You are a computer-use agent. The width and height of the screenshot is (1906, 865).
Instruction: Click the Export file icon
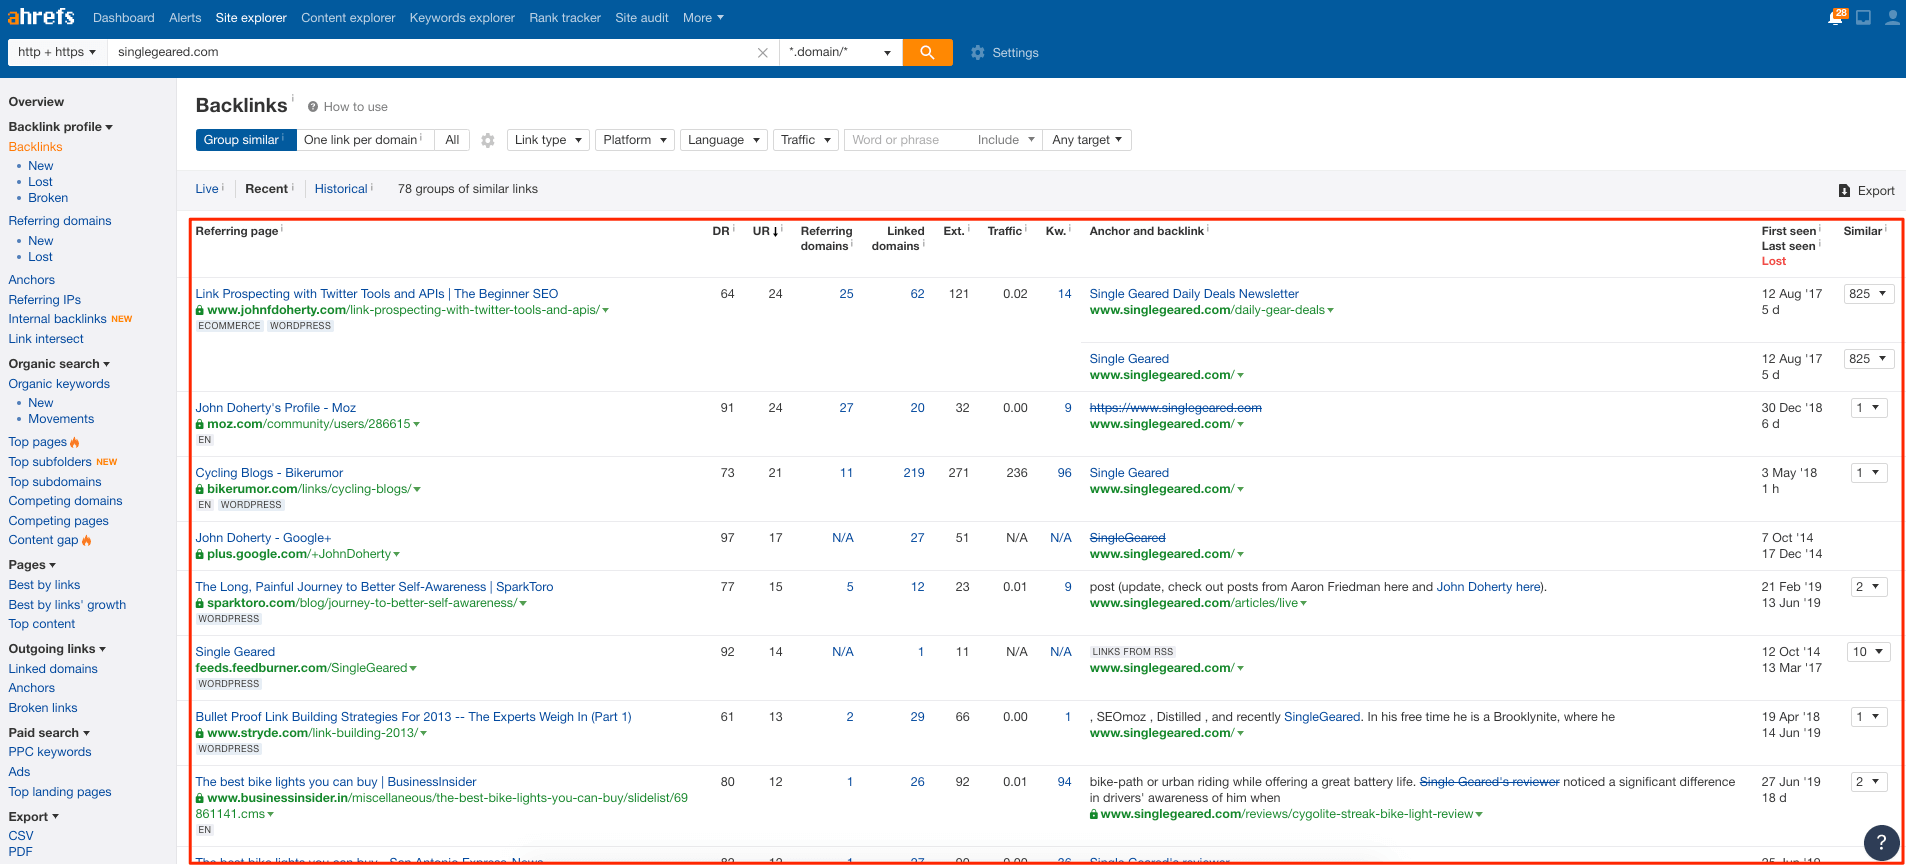(1845, 191)
